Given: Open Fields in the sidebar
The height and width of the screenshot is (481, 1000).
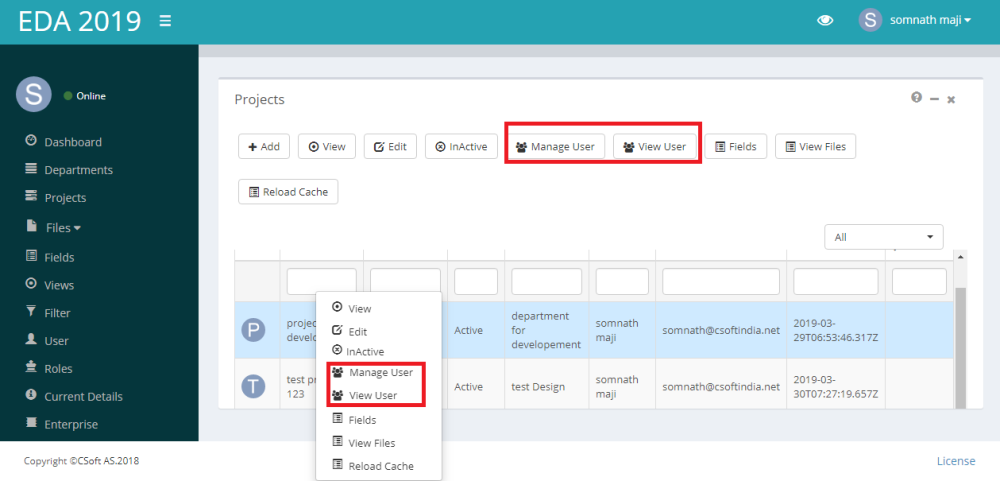Looking at the screenshot, I should 59,258.
